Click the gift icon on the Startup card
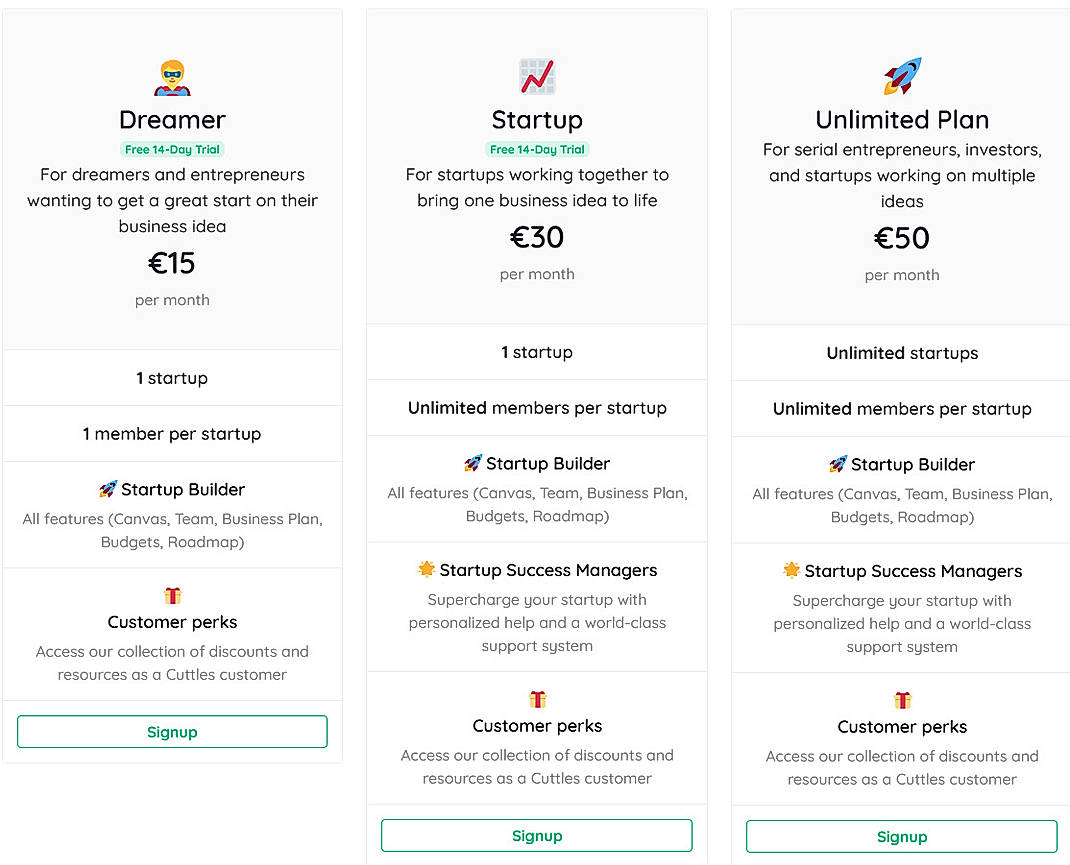 point(537,700)
